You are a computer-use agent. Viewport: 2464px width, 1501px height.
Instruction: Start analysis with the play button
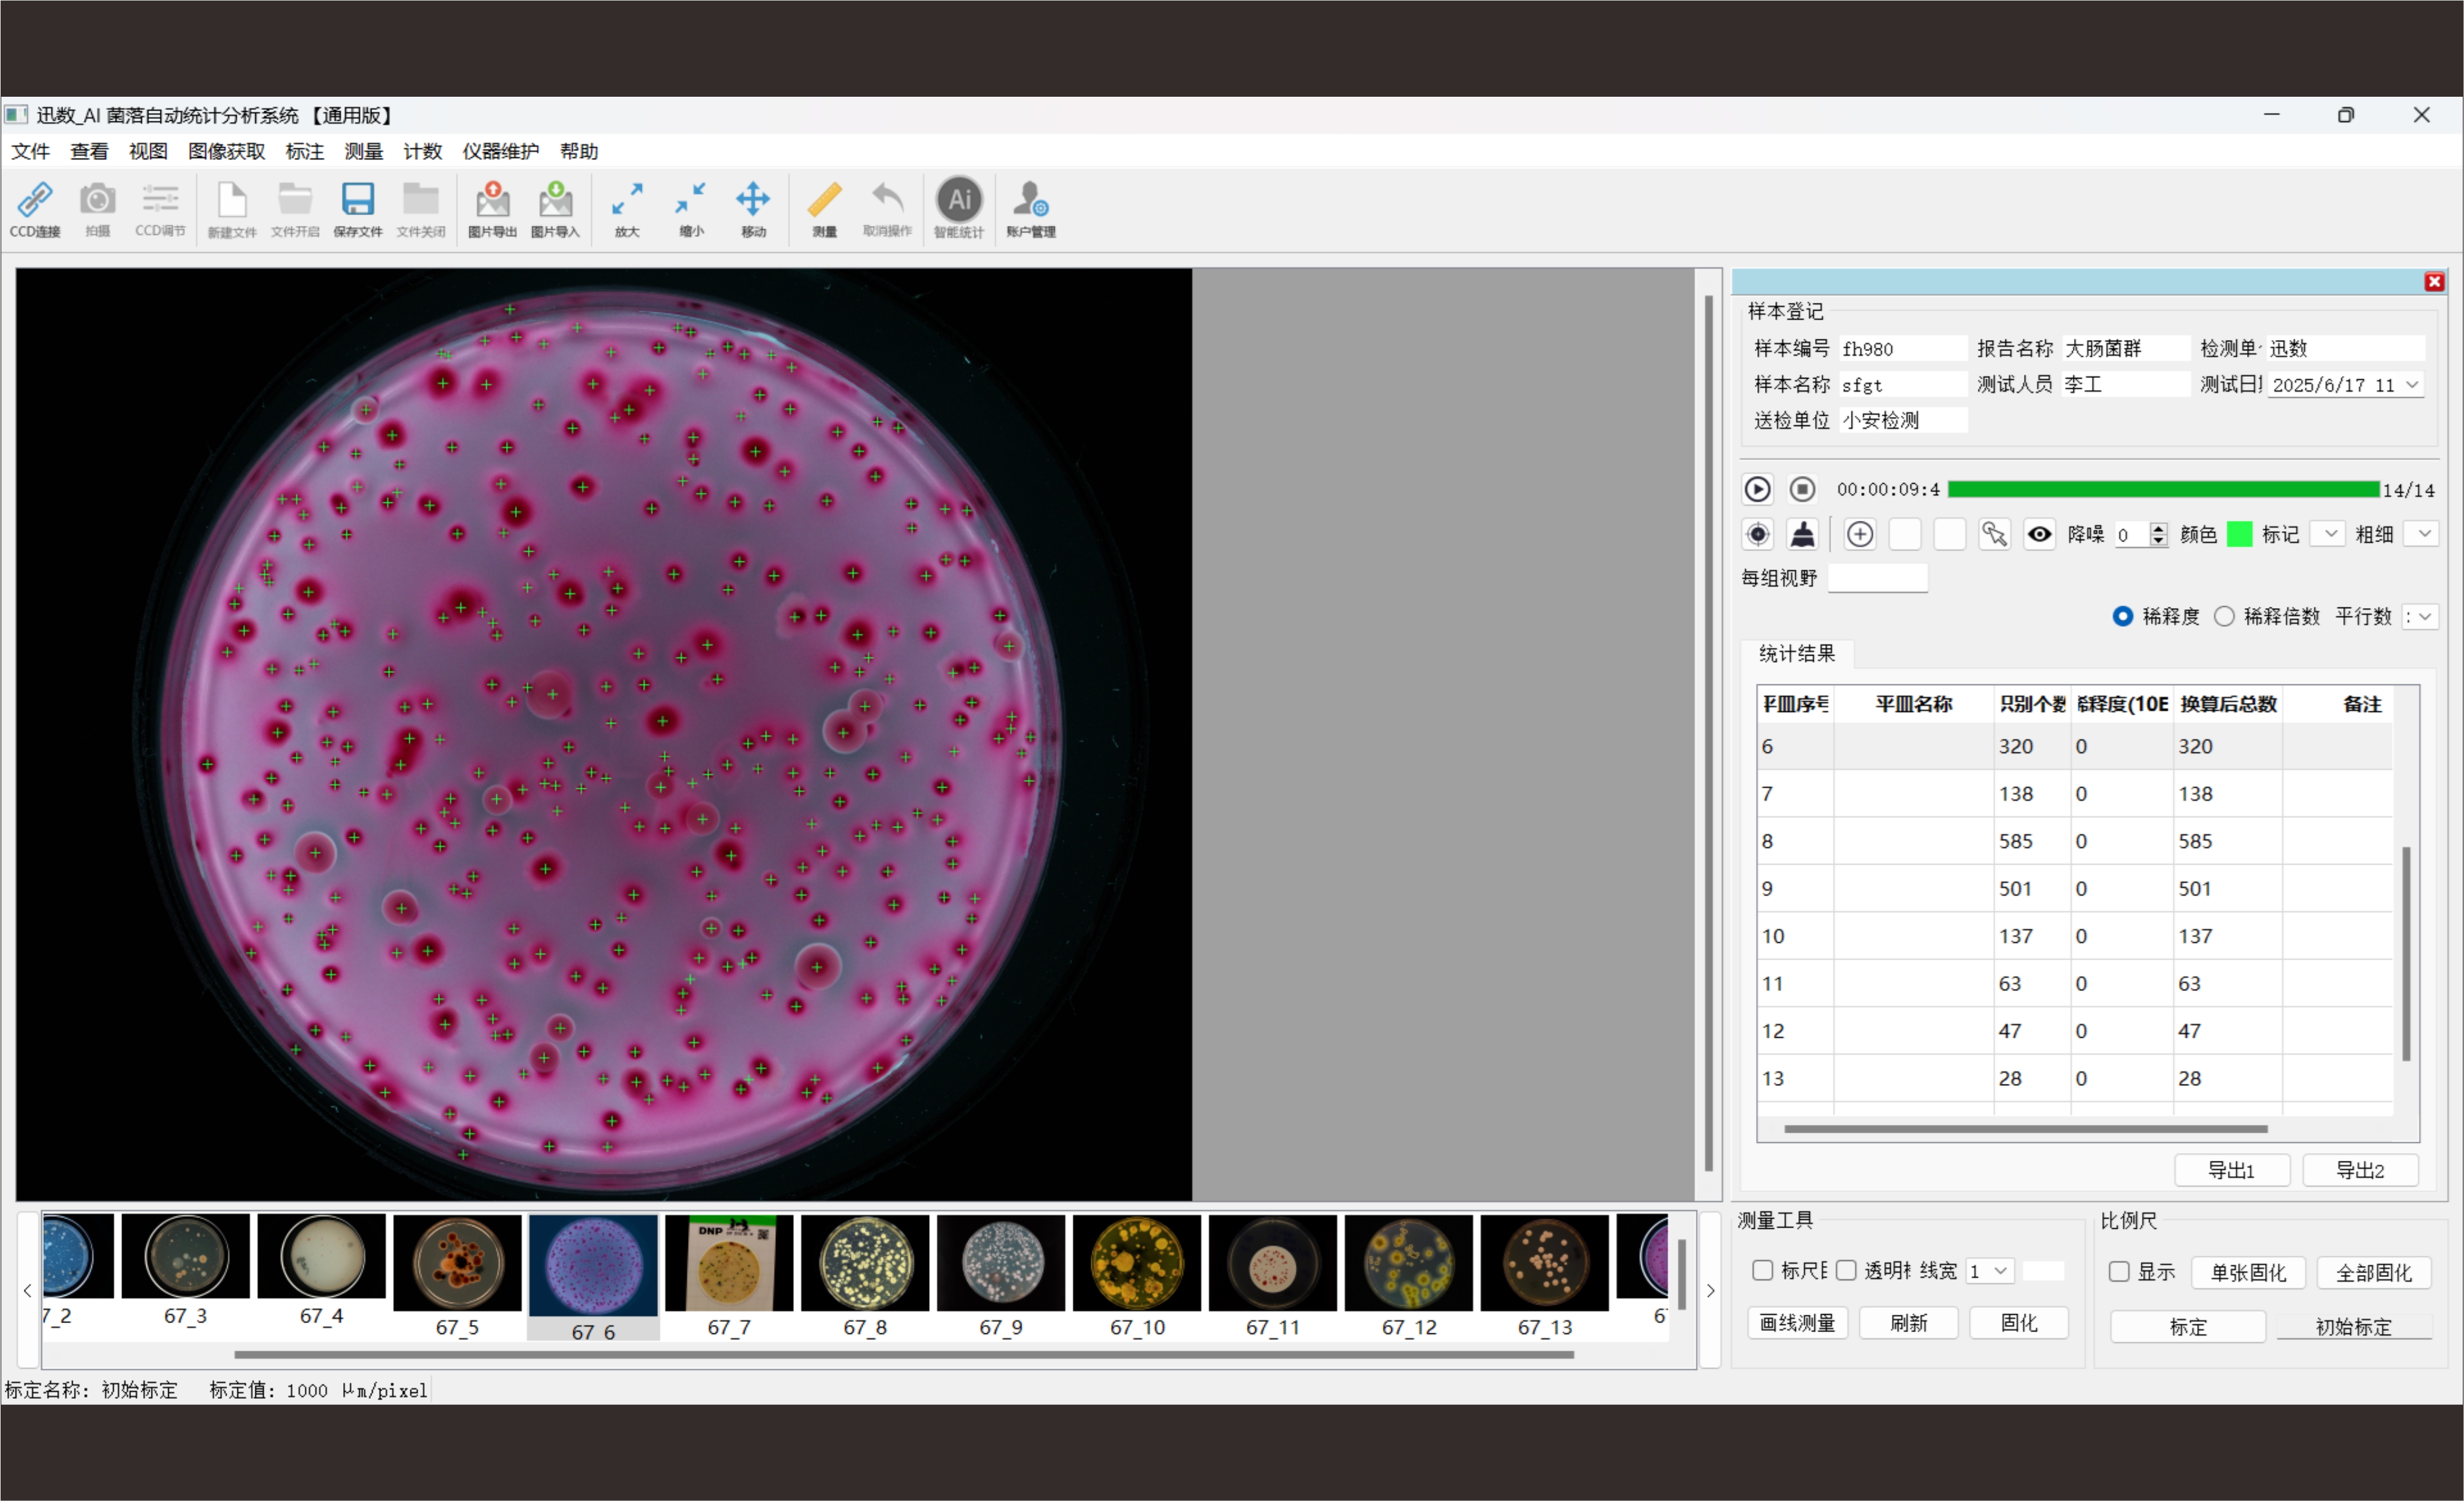point(1757,489)
